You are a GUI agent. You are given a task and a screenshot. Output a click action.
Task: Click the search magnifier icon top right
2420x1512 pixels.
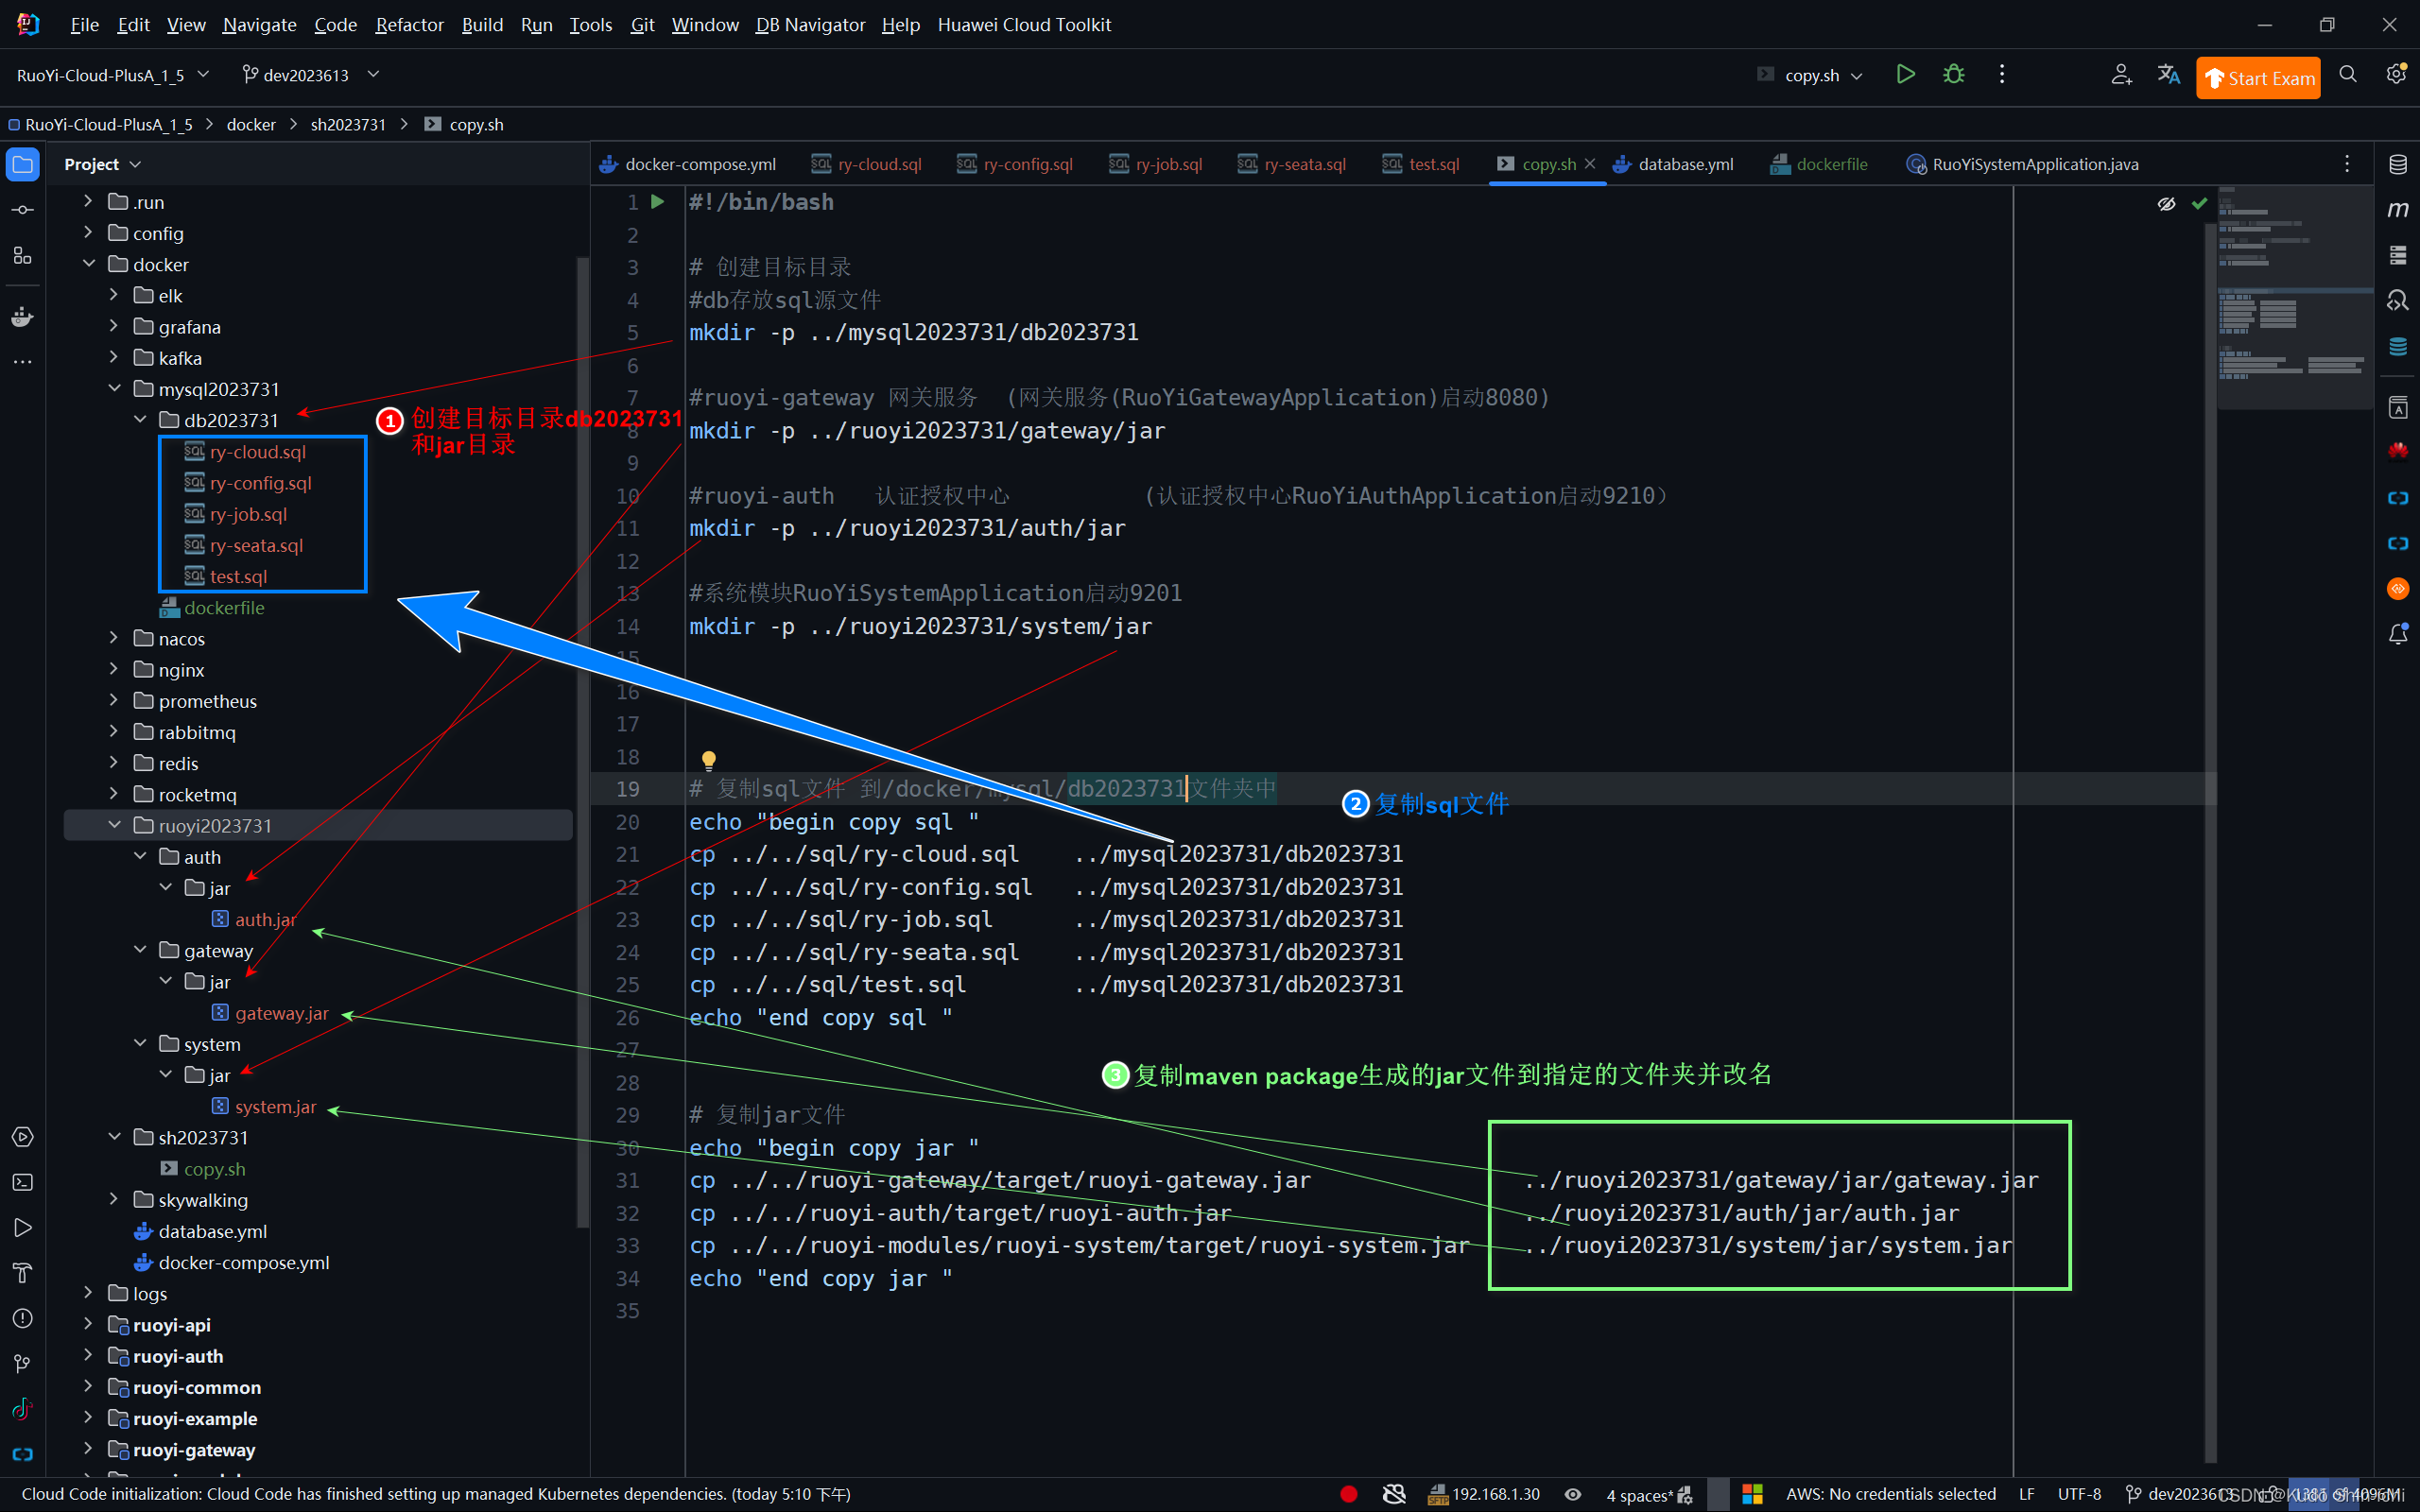click(2347, 75)
